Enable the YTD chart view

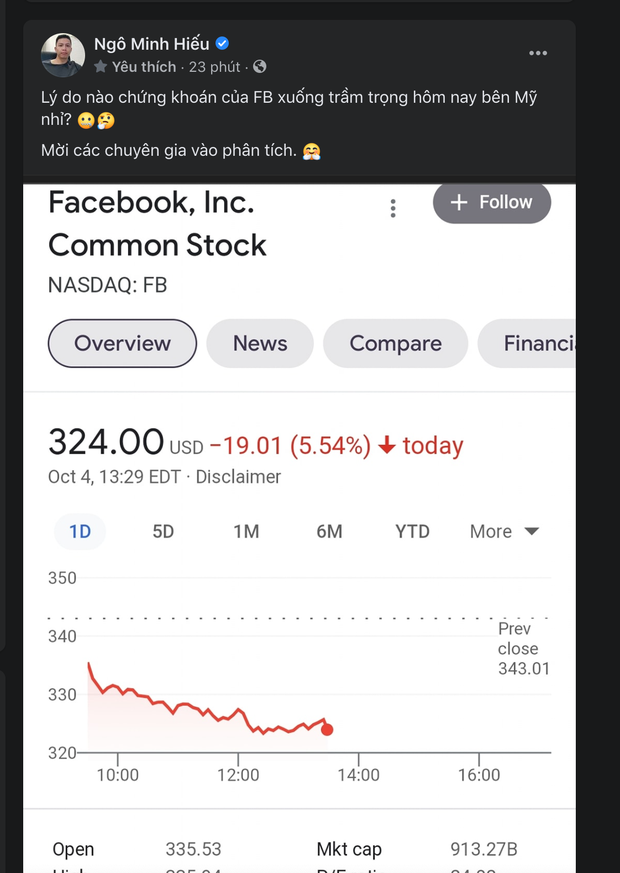412,531
